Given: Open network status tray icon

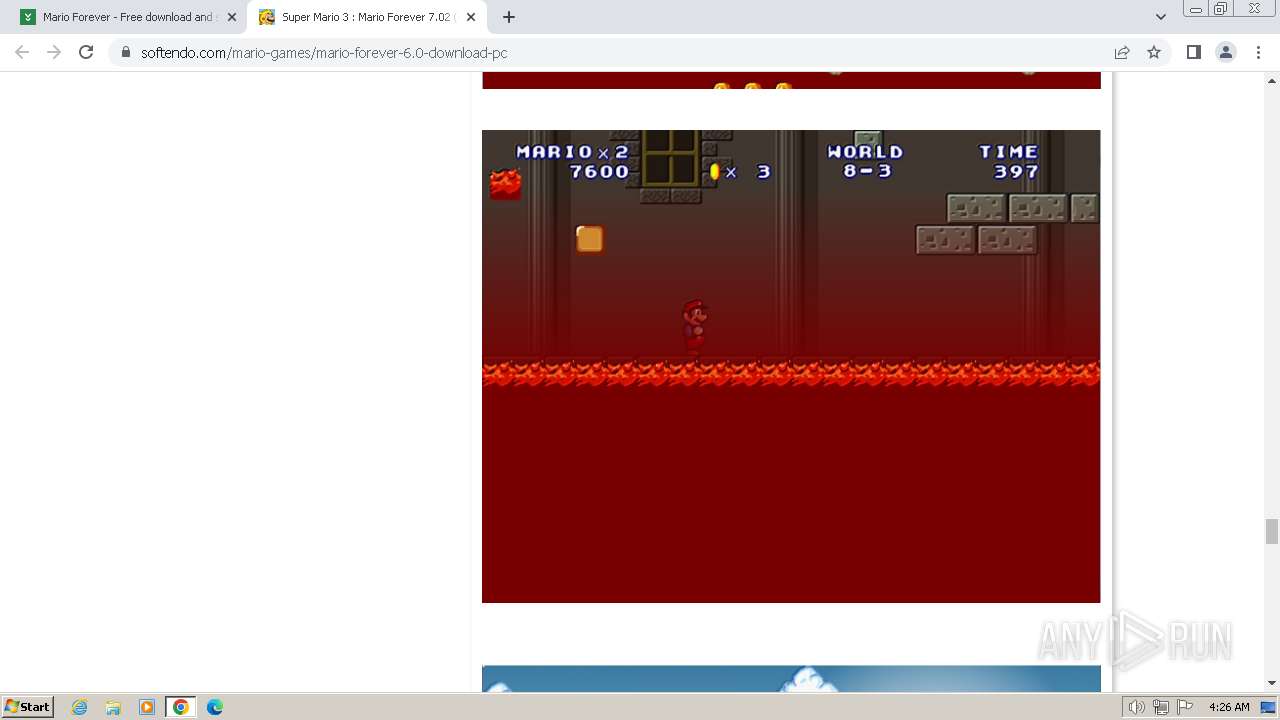Looking at the screenshot, I should pyautogui.click(x=1160, y=707).
